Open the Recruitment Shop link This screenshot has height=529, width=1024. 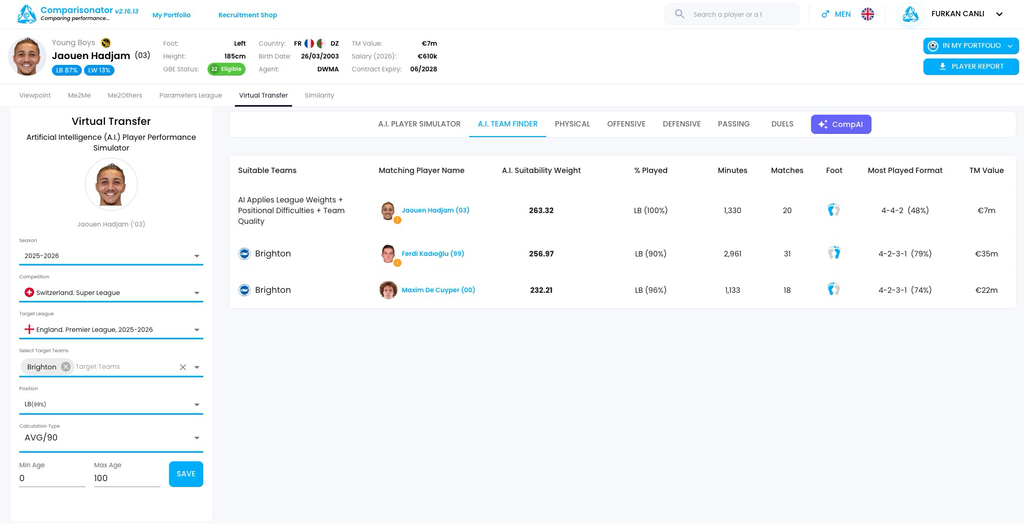[248, 15]
